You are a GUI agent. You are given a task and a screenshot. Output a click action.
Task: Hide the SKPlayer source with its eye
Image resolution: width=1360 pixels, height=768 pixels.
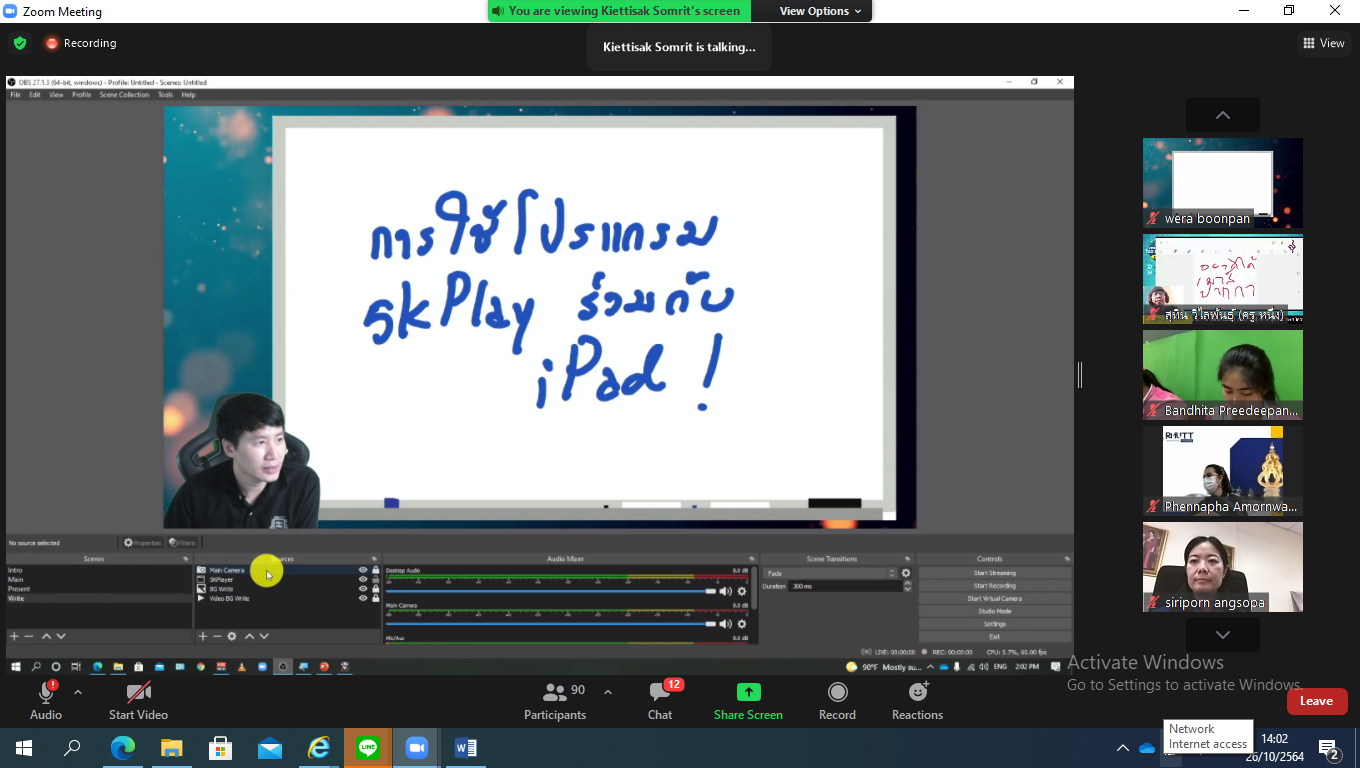coord(363,579)
